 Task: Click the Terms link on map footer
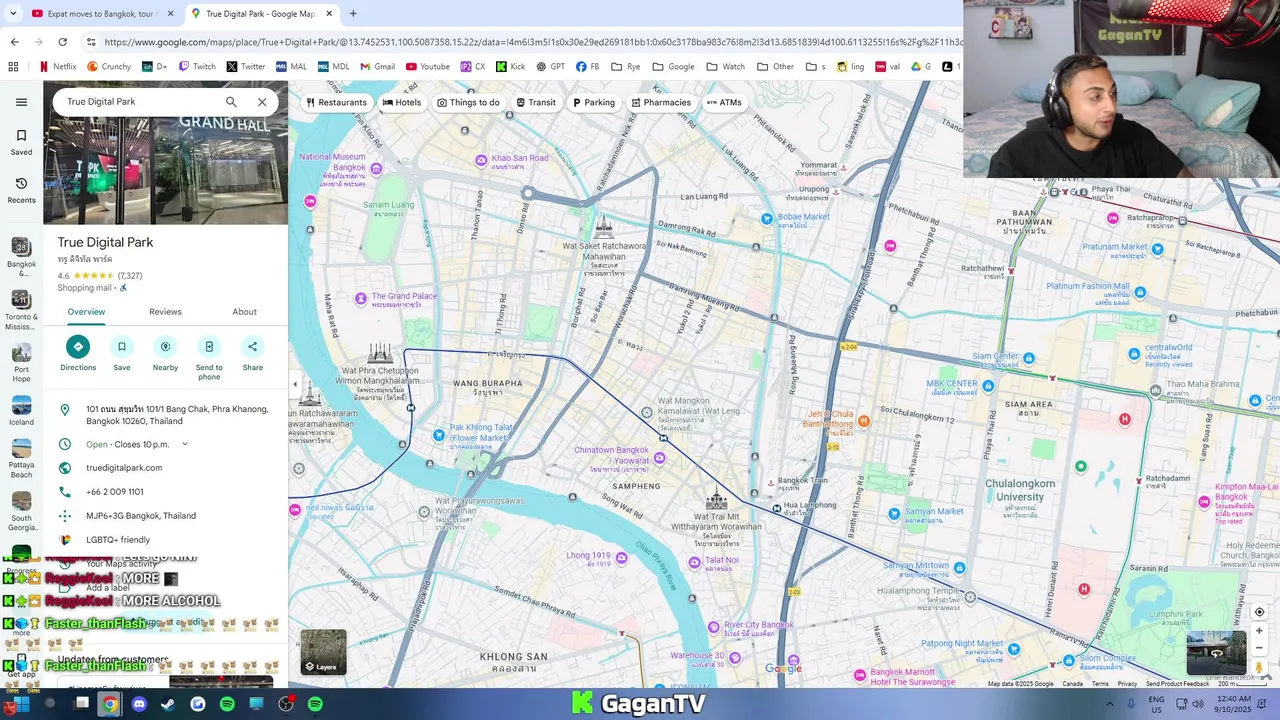[1100, 684]
